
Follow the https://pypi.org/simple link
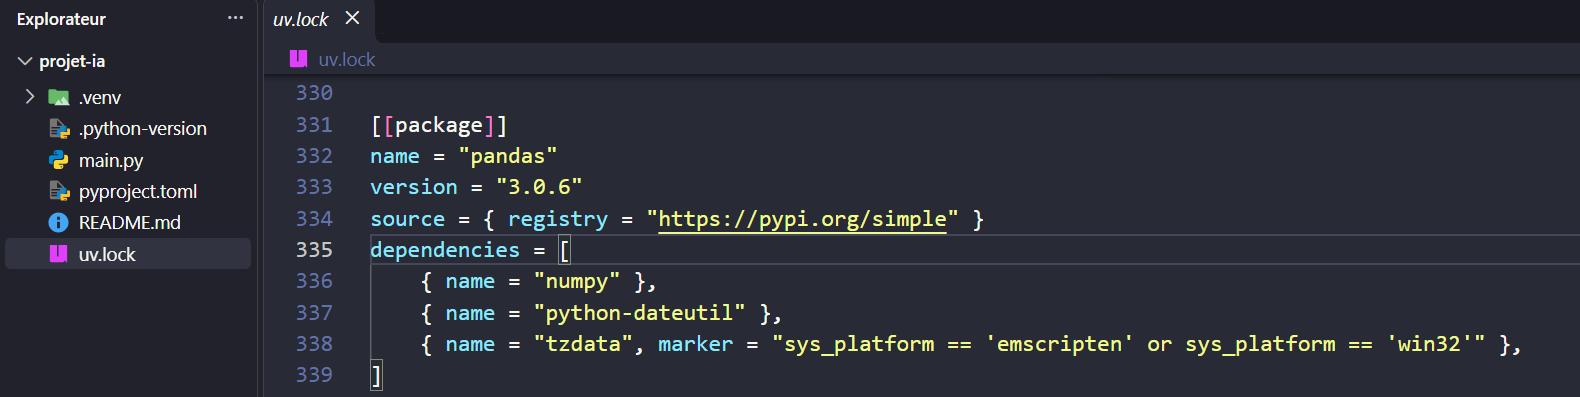coord(802,219)
